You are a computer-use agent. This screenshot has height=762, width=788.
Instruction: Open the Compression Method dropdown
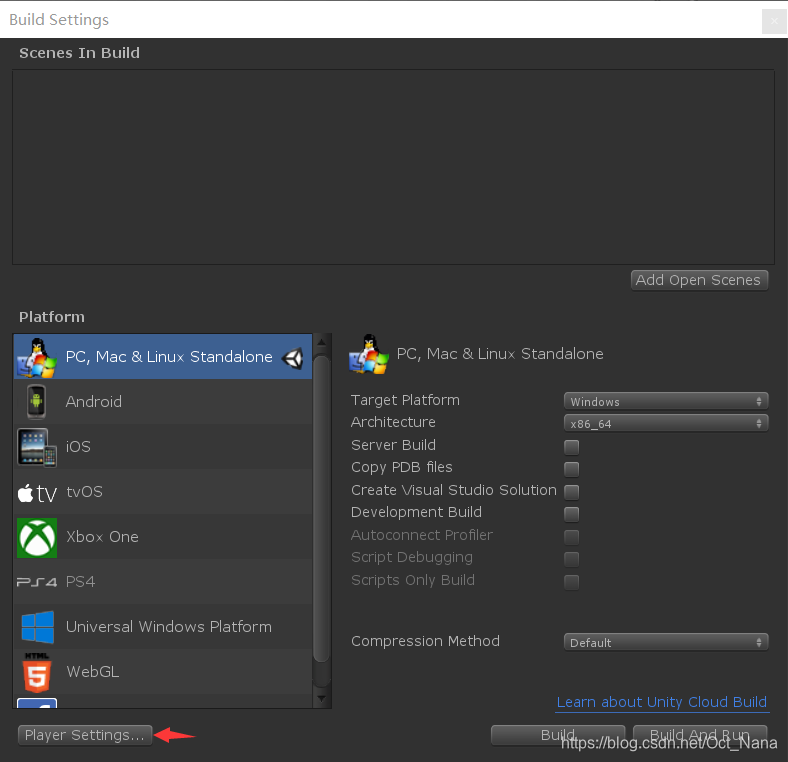pyautogui.click(x=666, y=642)
